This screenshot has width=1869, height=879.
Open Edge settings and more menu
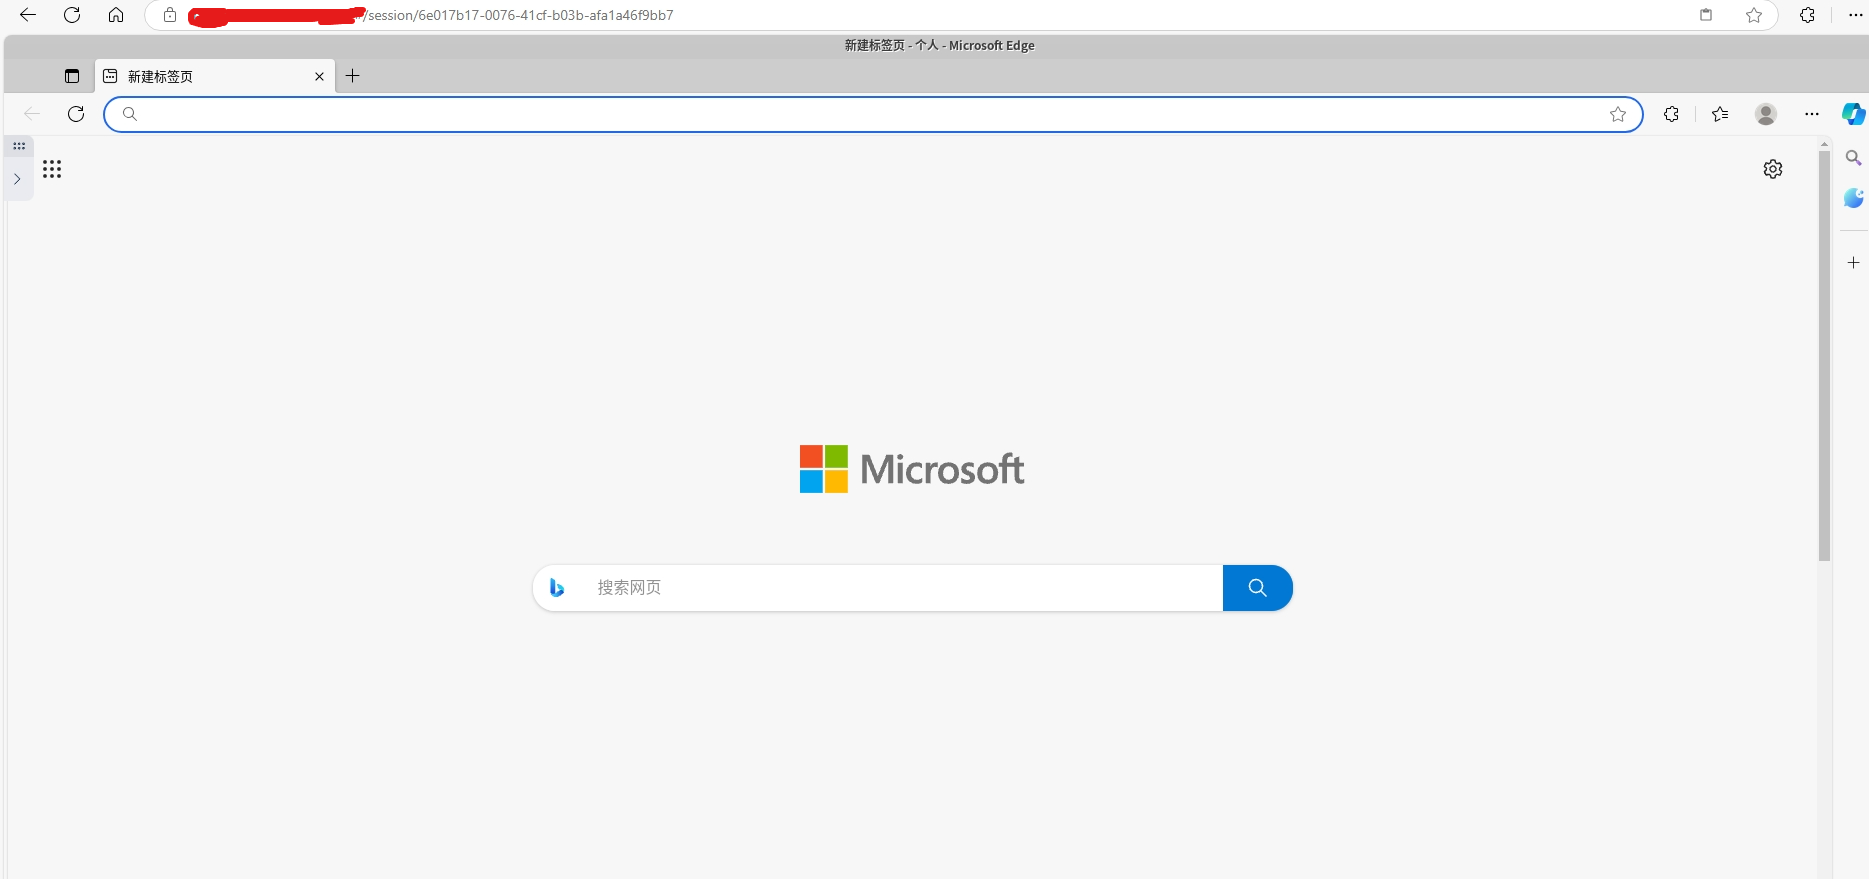pyautogui.click(x=1812, y=114)
